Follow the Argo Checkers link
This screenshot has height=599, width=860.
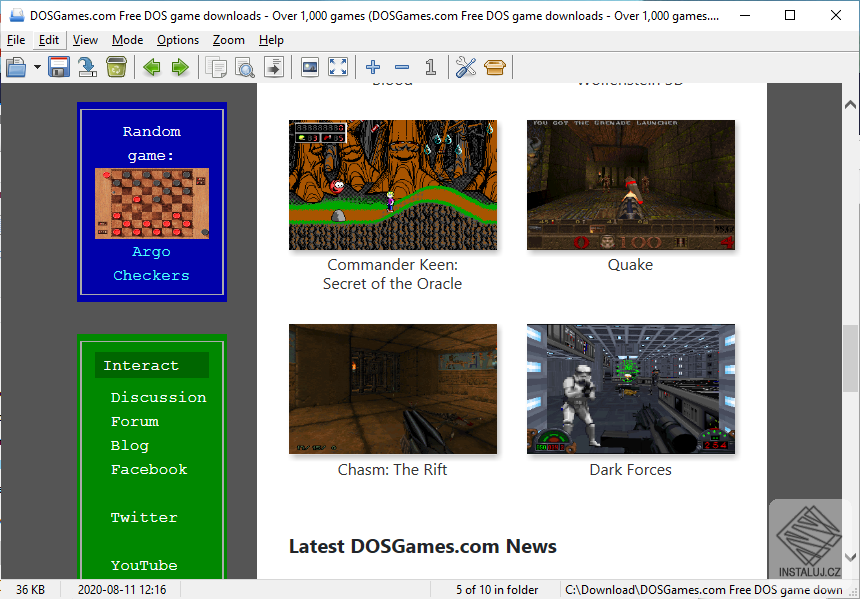[151, 263]
